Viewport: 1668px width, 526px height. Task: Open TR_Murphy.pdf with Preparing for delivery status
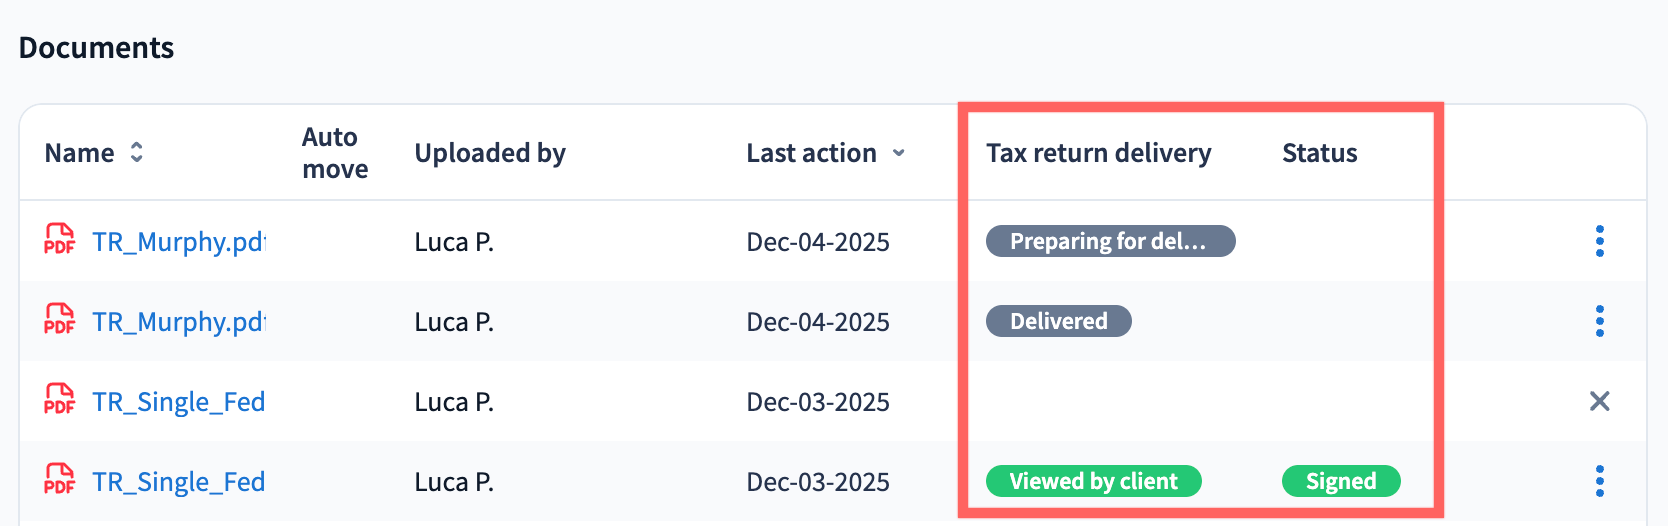[178, 242]
